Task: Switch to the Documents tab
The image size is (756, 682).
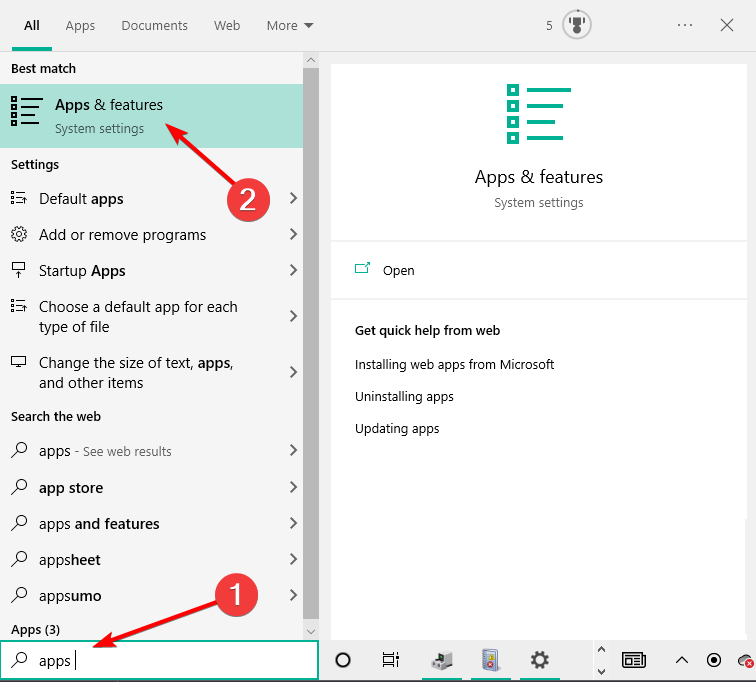Action: coord(154,25)
